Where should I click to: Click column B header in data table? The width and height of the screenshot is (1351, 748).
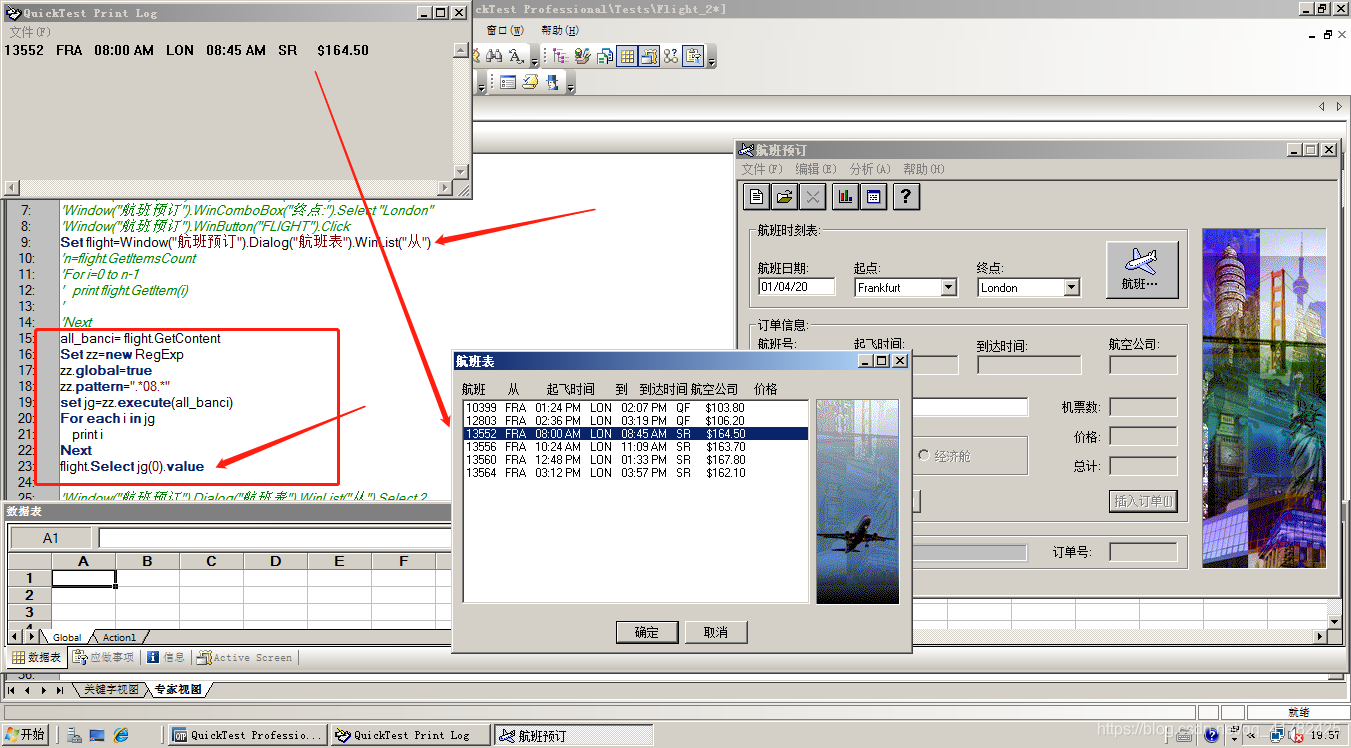(x=147, y=561)
